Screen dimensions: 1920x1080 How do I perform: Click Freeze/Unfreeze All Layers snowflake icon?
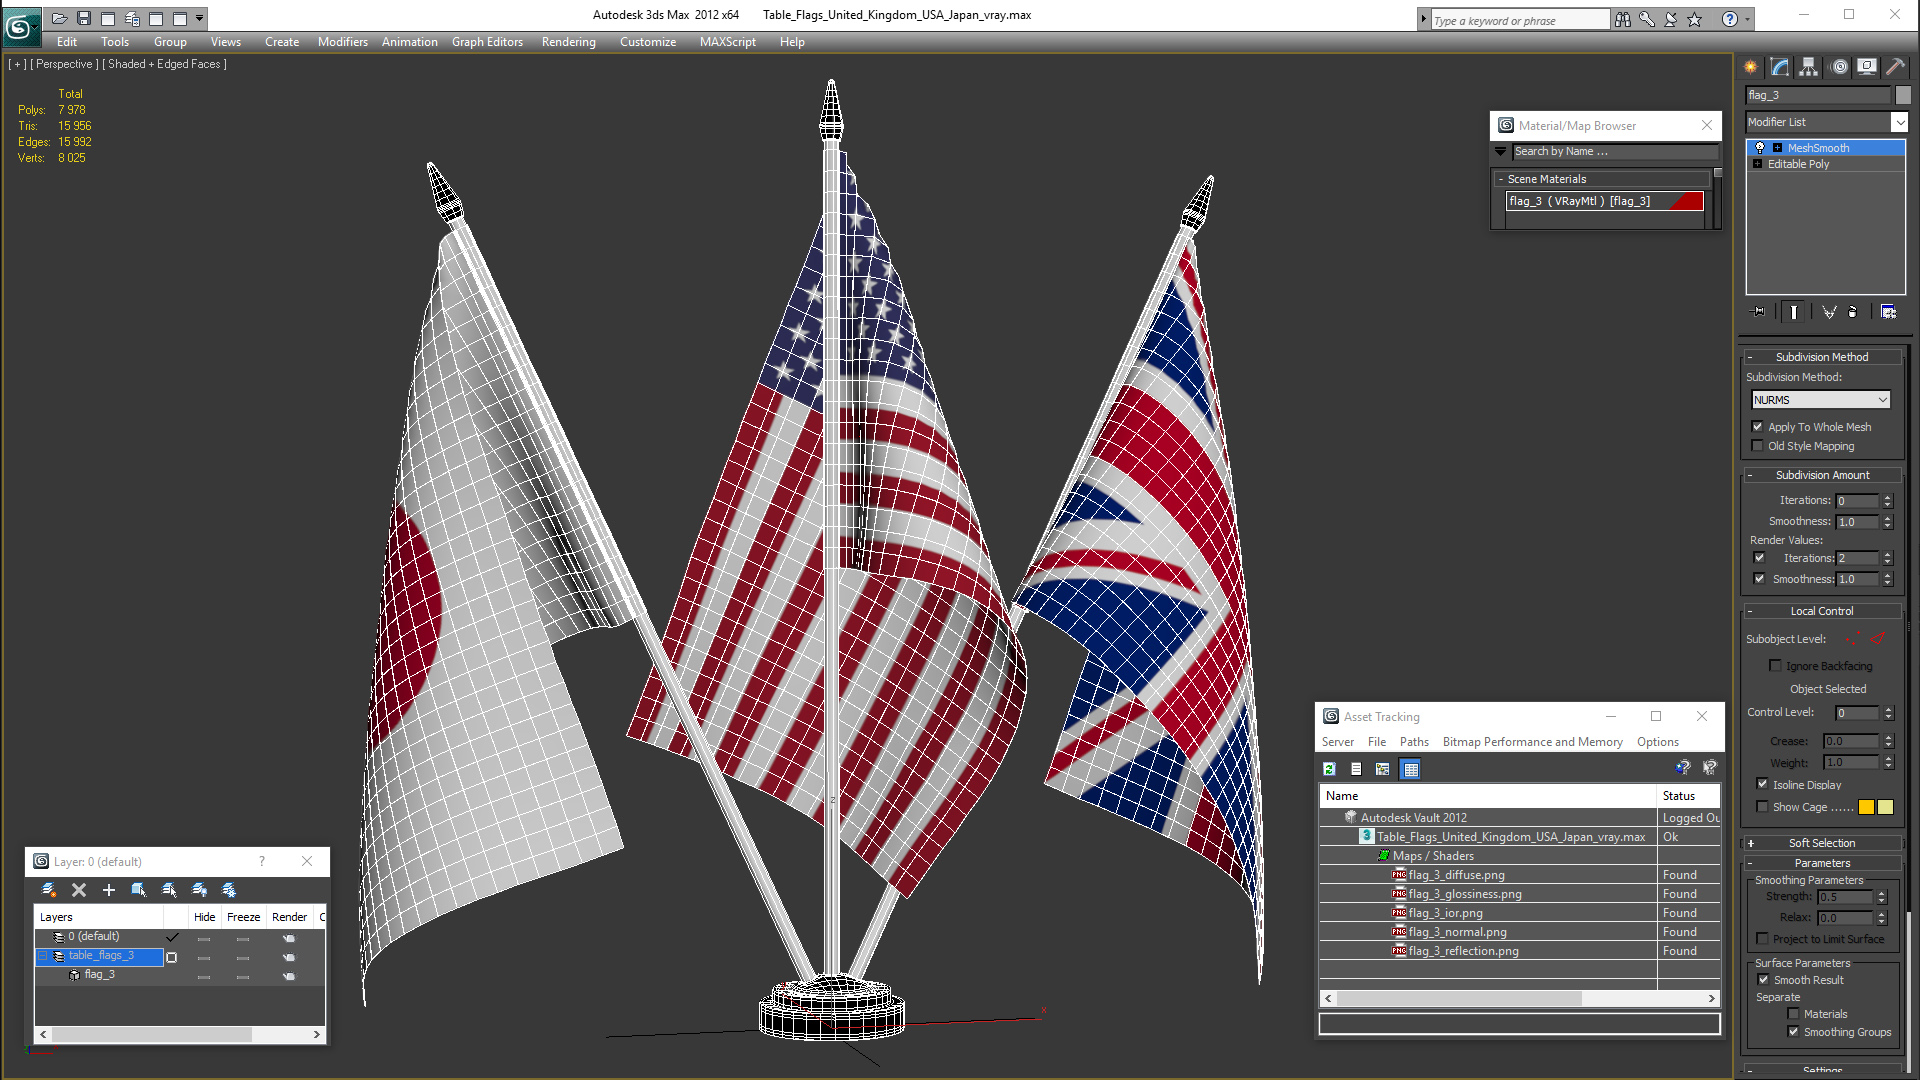click(229, 890)
